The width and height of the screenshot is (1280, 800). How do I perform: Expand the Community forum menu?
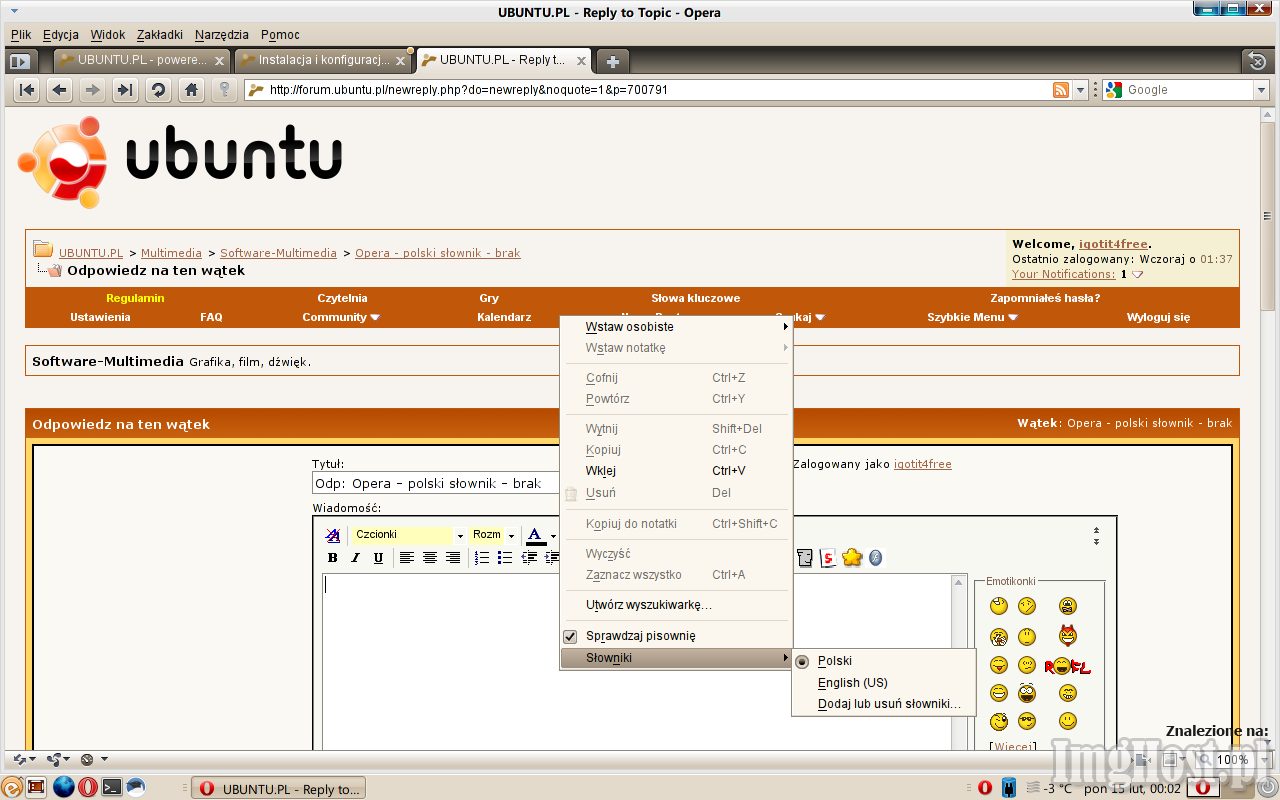click(x=341, y=317)
